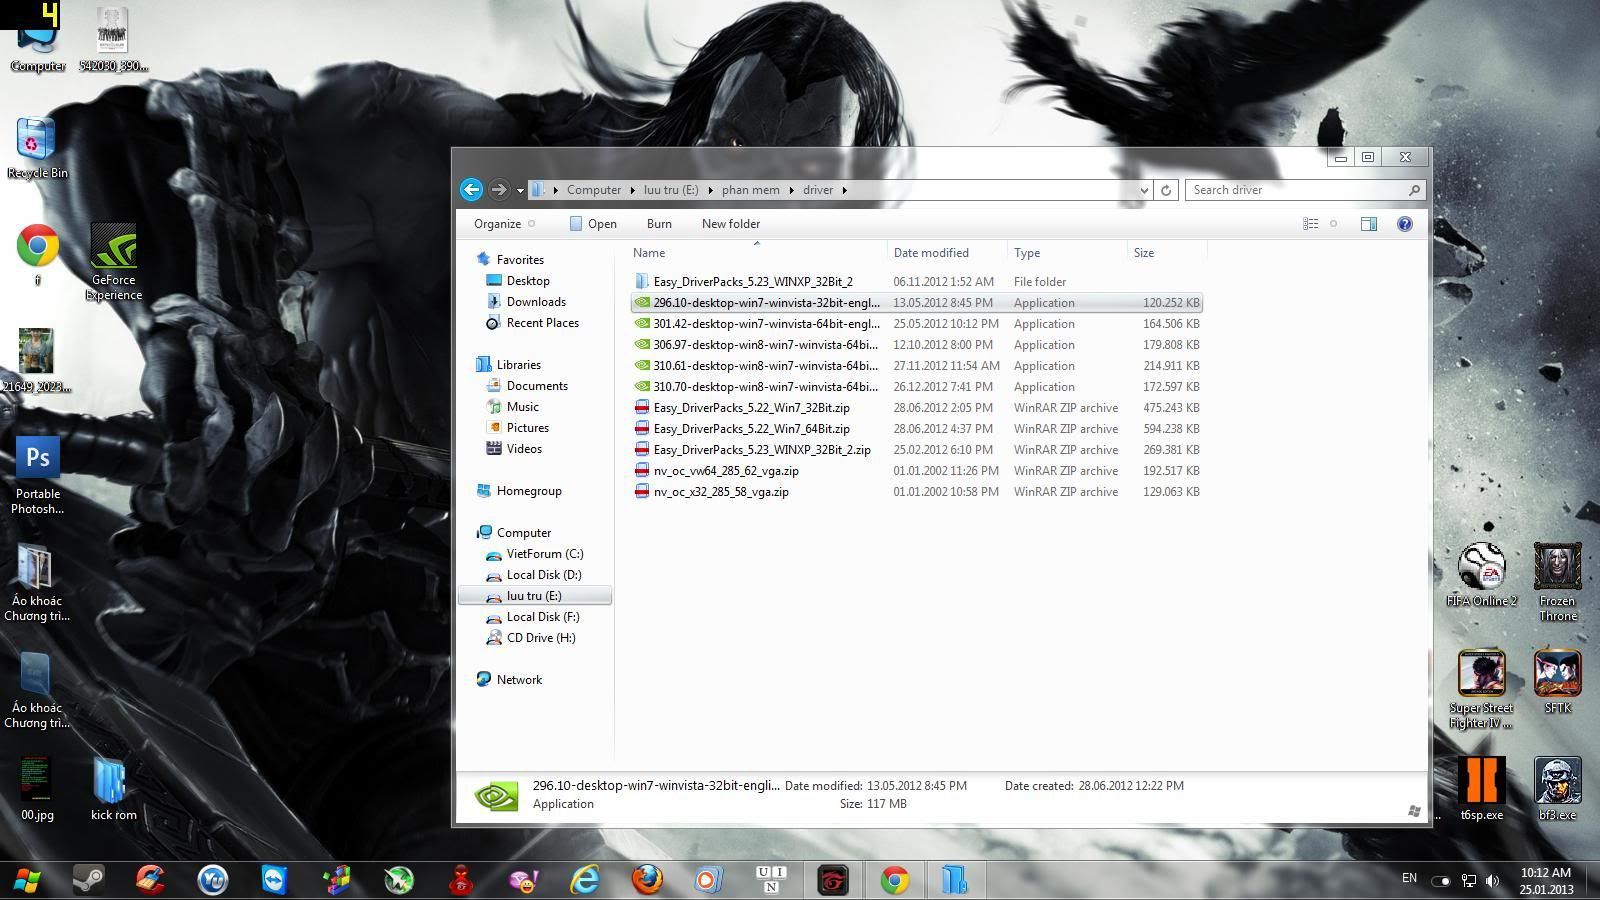
Task: Change view using the view icon
Action: click(1310, 224)
